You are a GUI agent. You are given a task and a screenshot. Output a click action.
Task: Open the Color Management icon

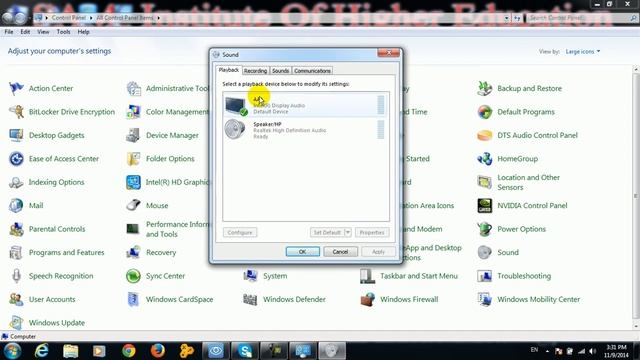pos(133,112)
